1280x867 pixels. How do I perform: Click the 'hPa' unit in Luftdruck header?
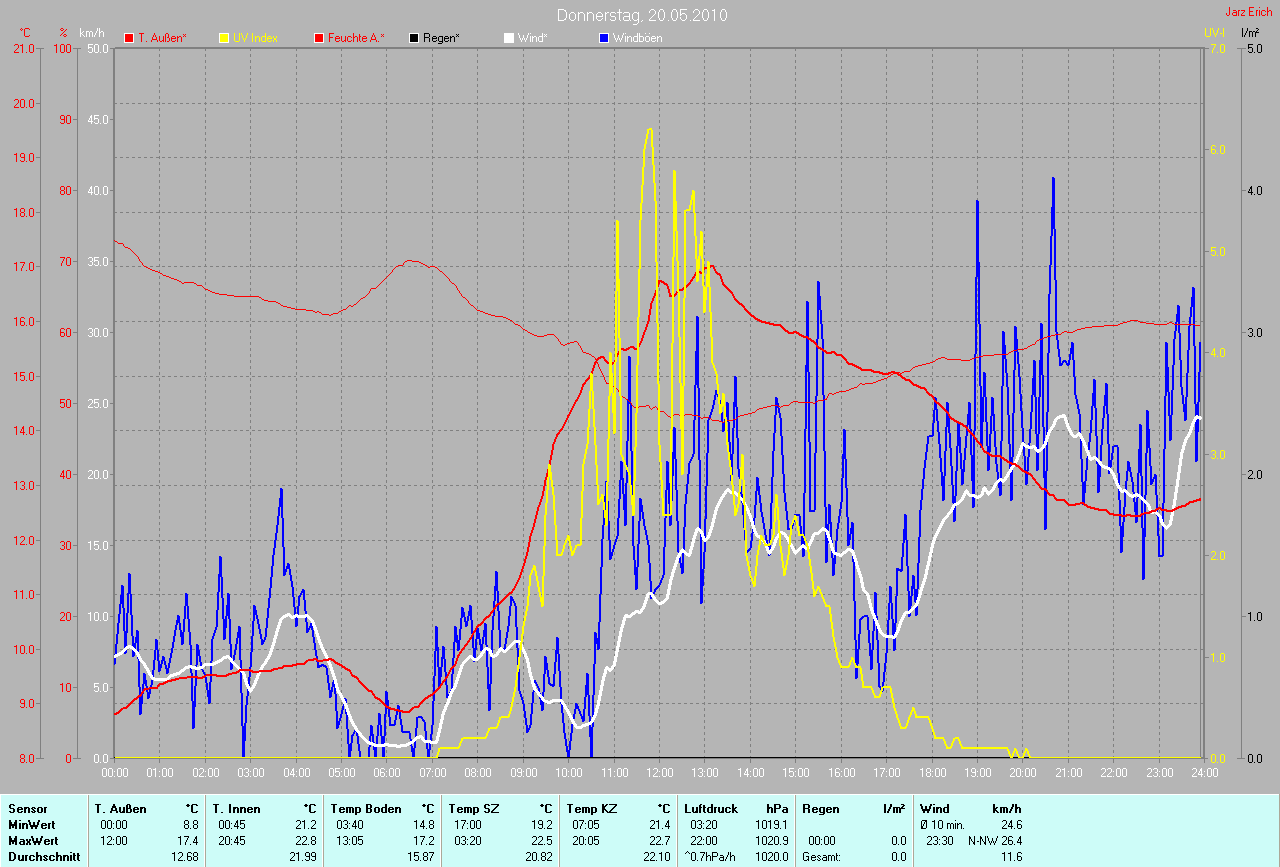(778, 808)
